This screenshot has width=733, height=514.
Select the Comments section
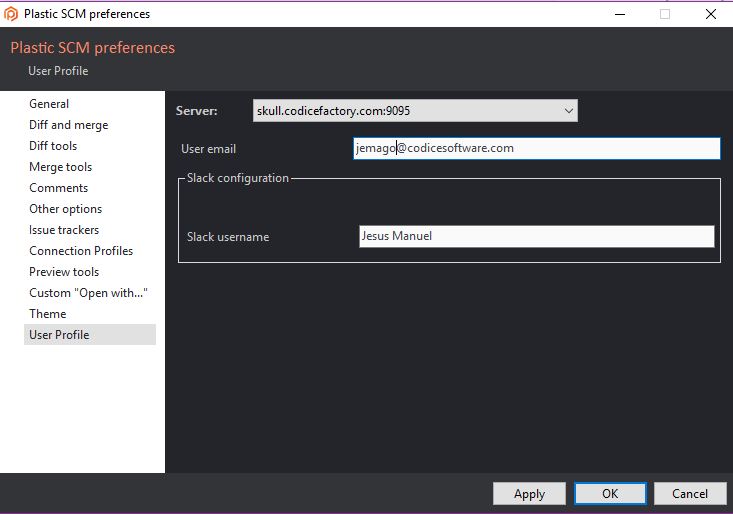[x=58, y=188]
